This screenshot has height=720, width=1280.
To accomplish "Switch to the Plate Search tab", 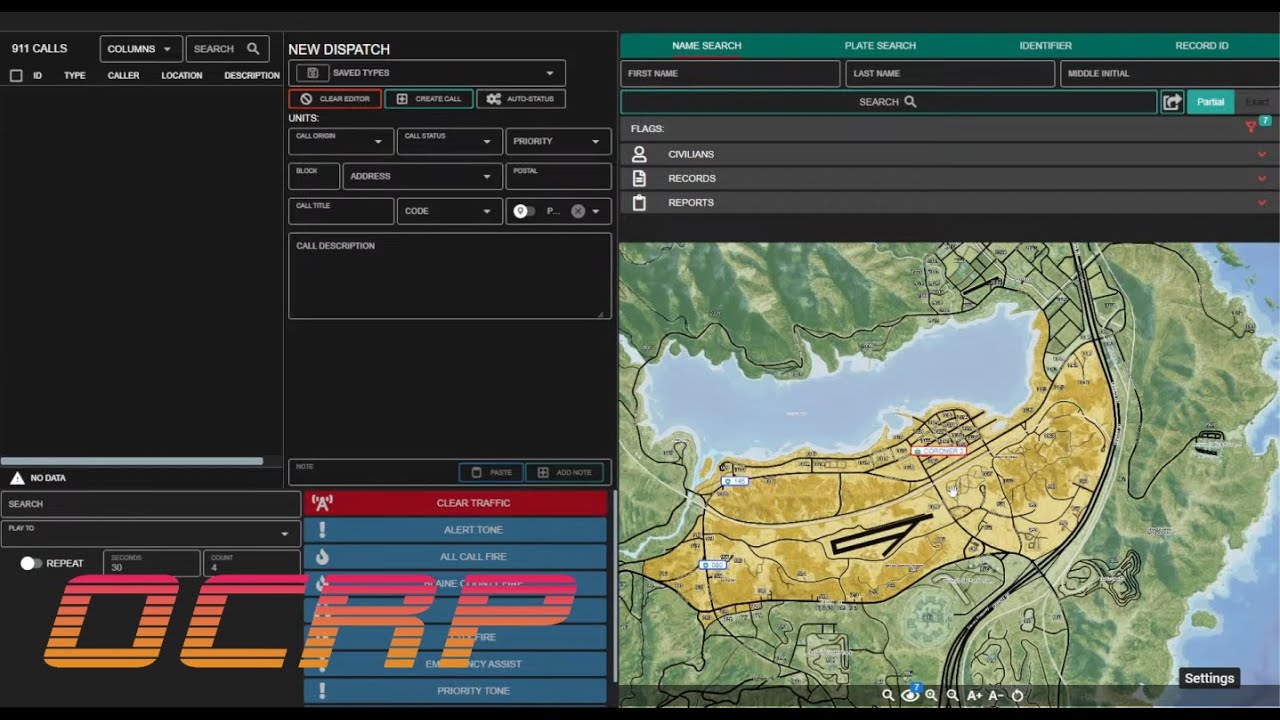I will pyautogui.click(x=880, y=46).
